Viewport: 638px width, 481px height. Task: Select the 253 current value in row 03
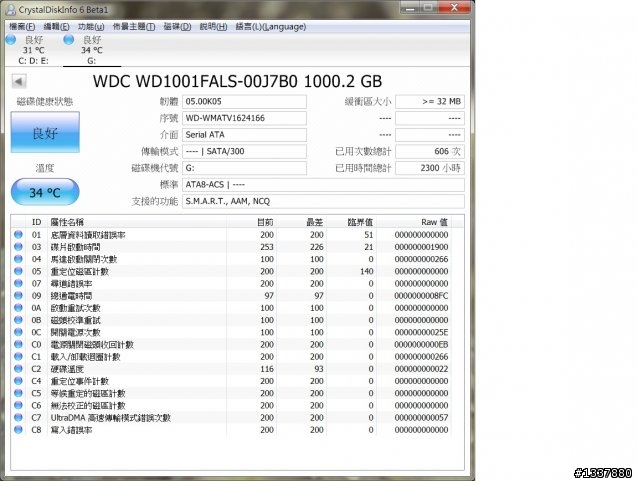[267, 247]
